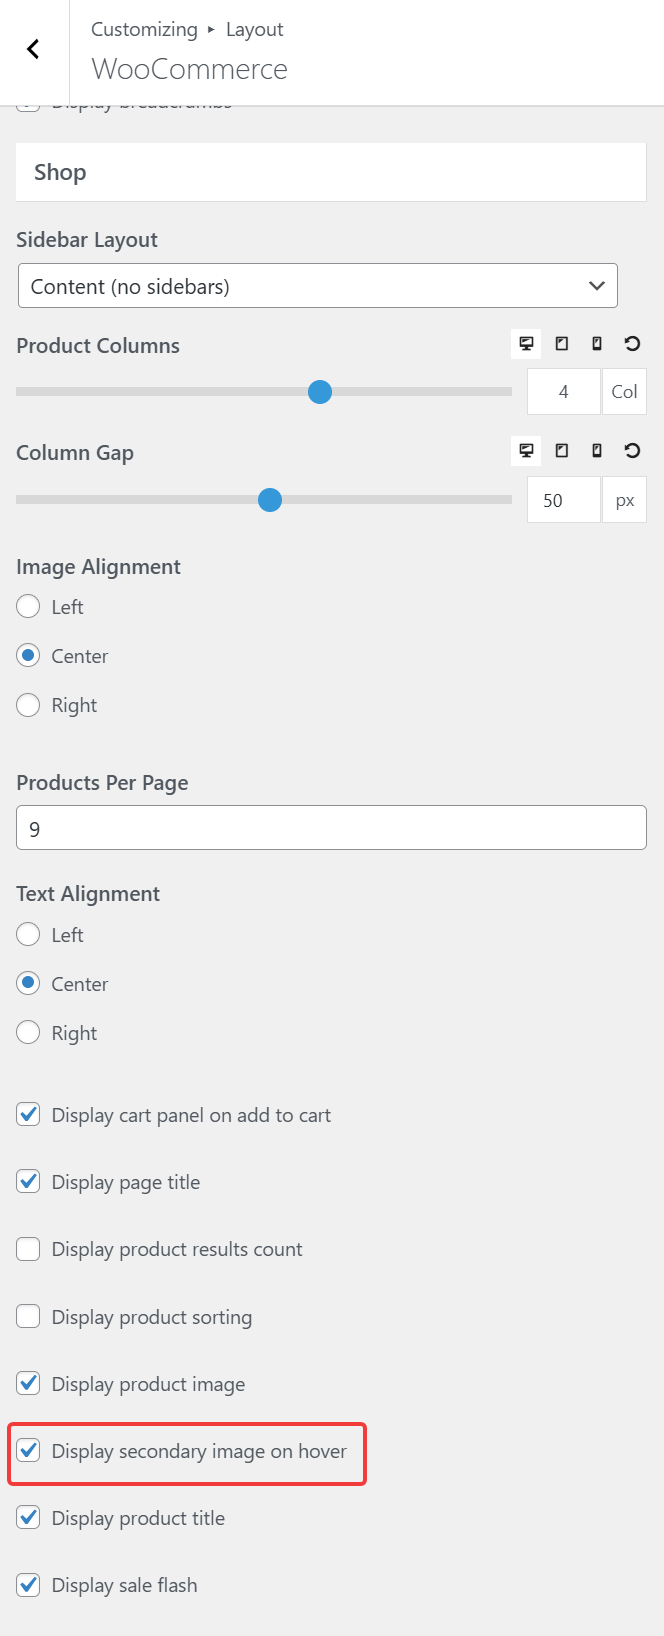Select tablet view for Column Gap

pyautogui.click(x=562, y=451)
